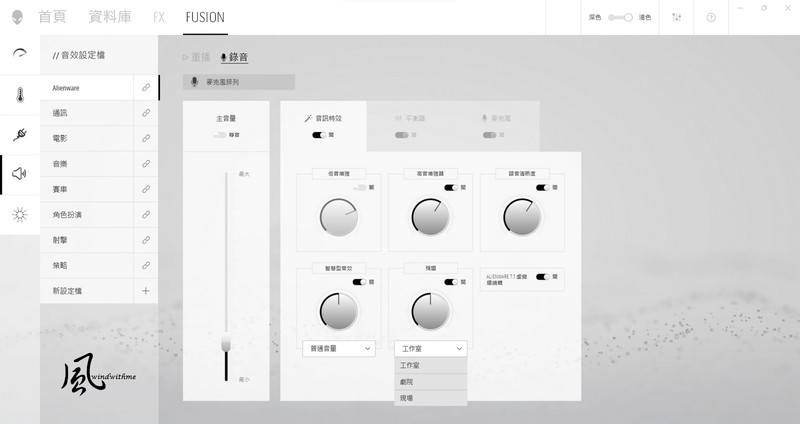Select the 射擊 shooter profile

(x=87, y=240)
